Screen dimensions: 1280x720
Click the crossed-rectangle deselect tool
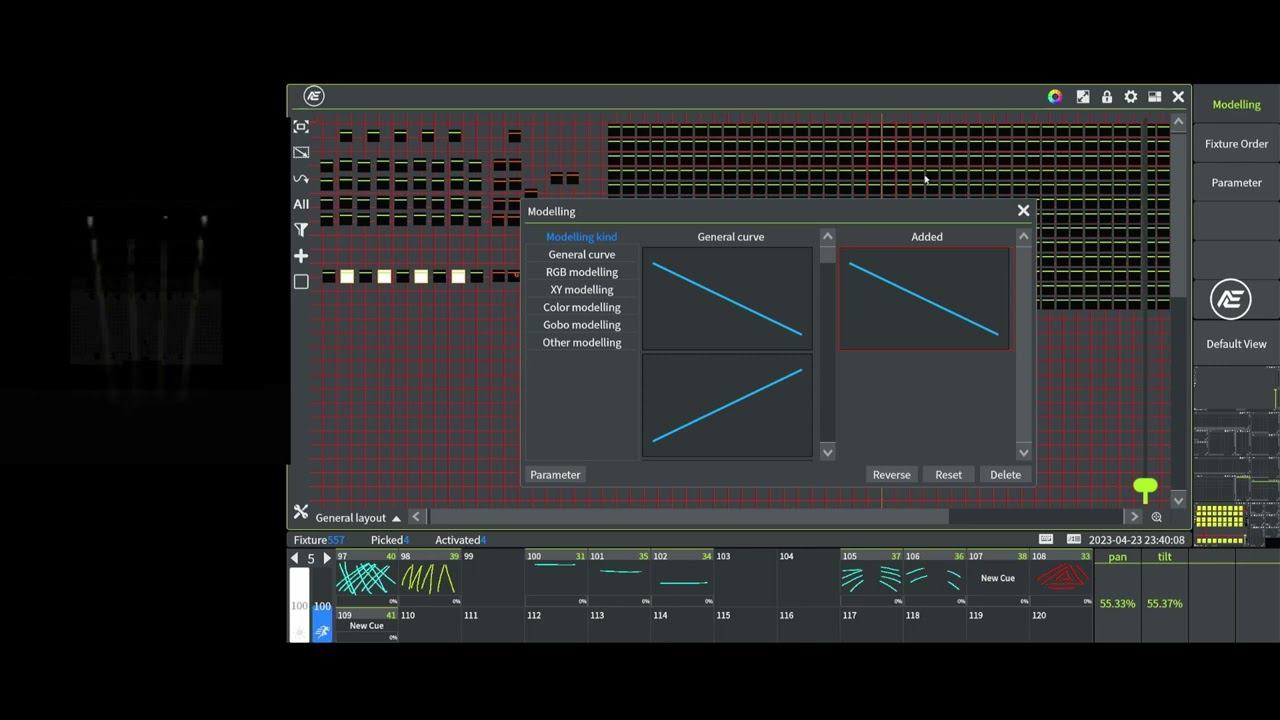[x=301, y=152]
